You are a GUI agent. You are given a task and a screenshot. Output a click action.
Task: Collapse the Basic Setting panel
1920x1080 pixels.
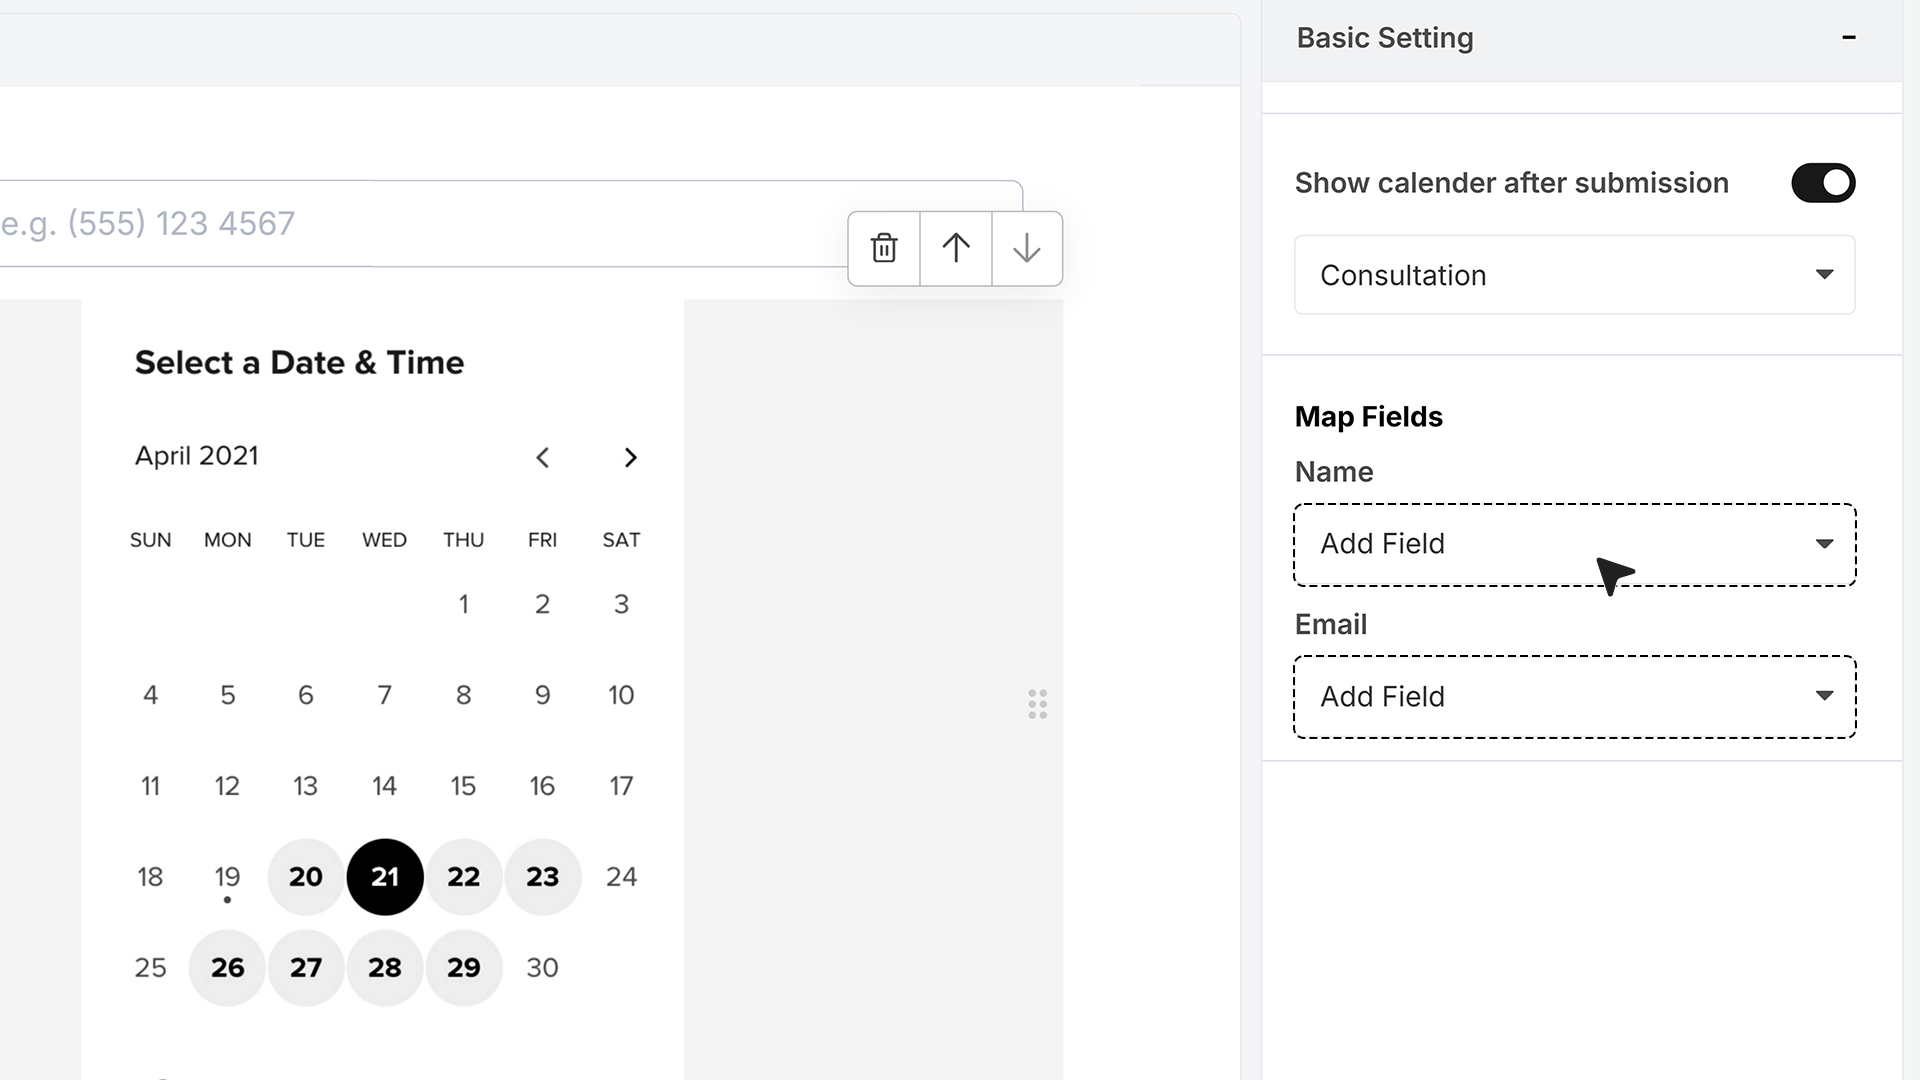tap(1849, 37)
